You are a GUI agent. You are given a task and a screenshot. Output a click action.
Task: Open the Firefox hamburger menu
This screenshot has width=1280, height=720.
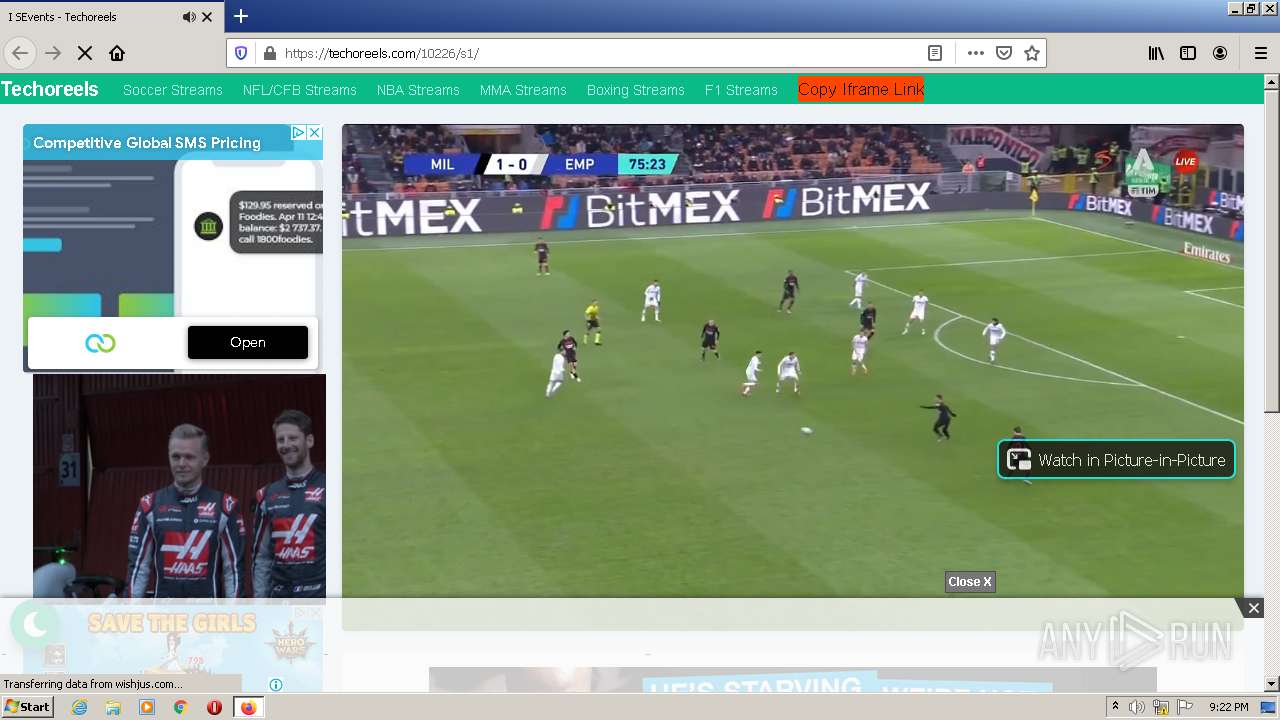(x=1260, y=53)
